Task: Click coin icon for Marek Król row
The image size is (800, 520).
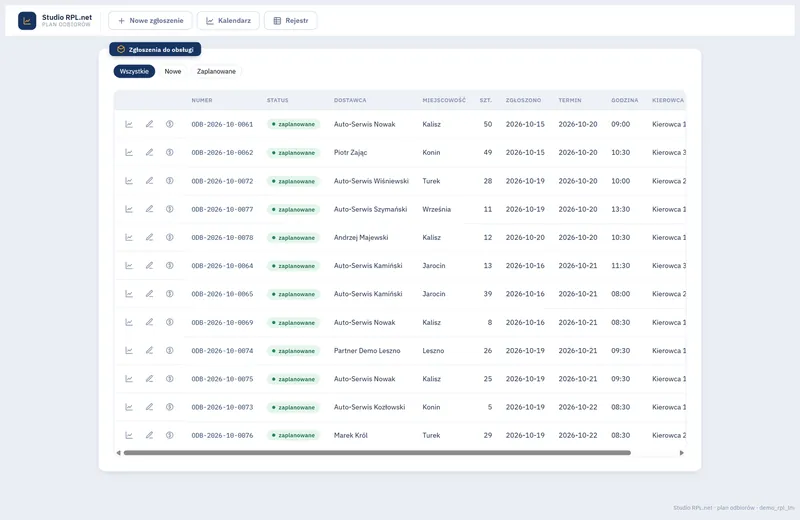Action: 170,435
